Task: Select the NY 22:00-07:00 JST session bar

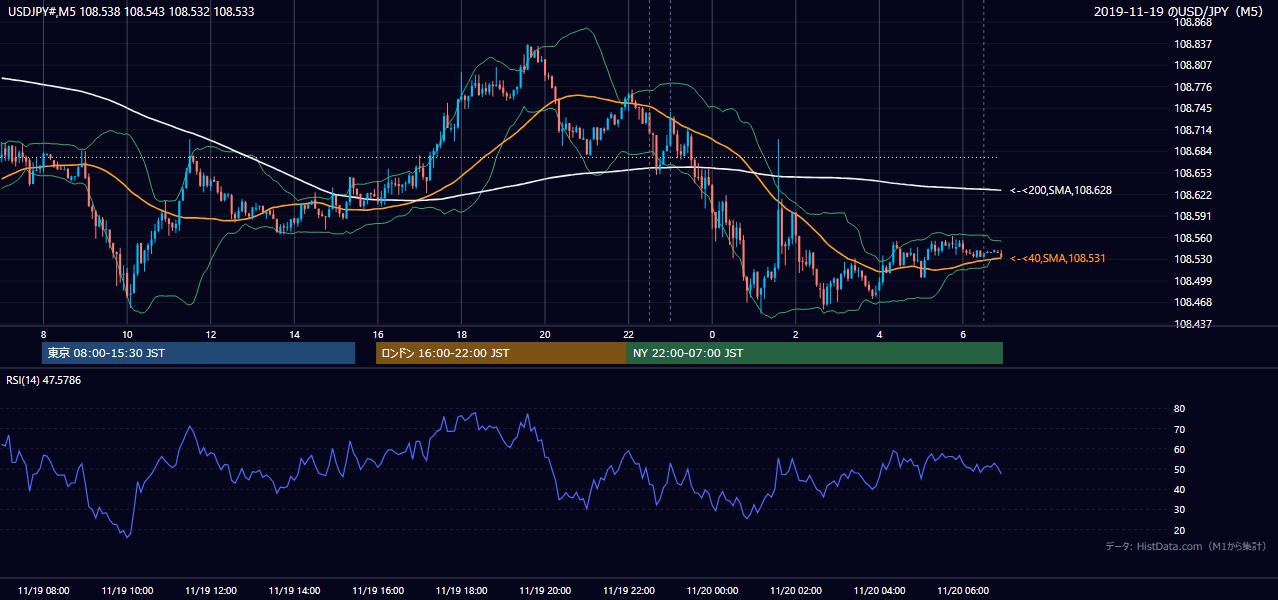Action: (815, 353)
